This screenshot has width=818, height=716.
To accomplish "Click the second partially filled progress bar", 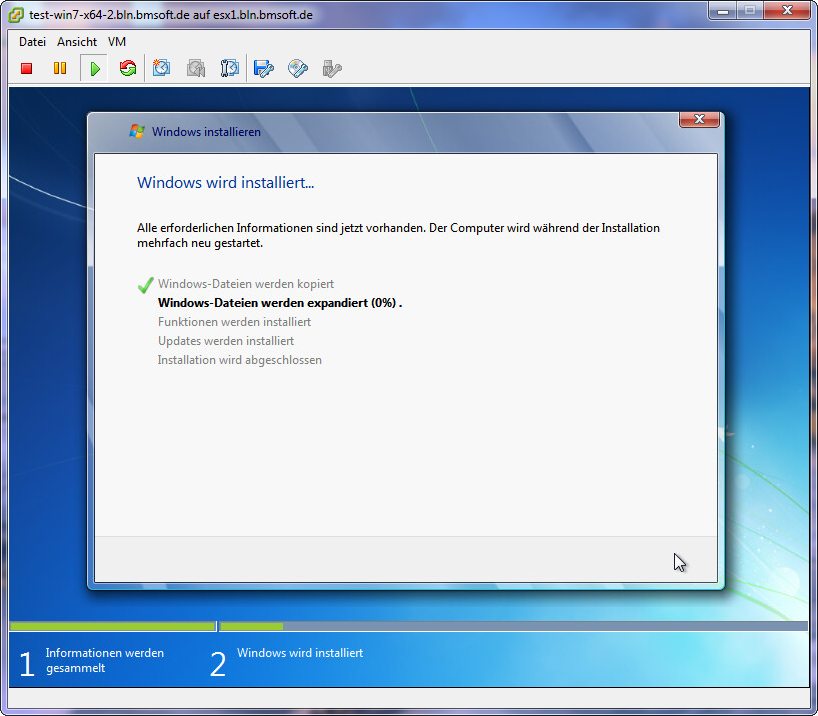I will coord(514,626).
